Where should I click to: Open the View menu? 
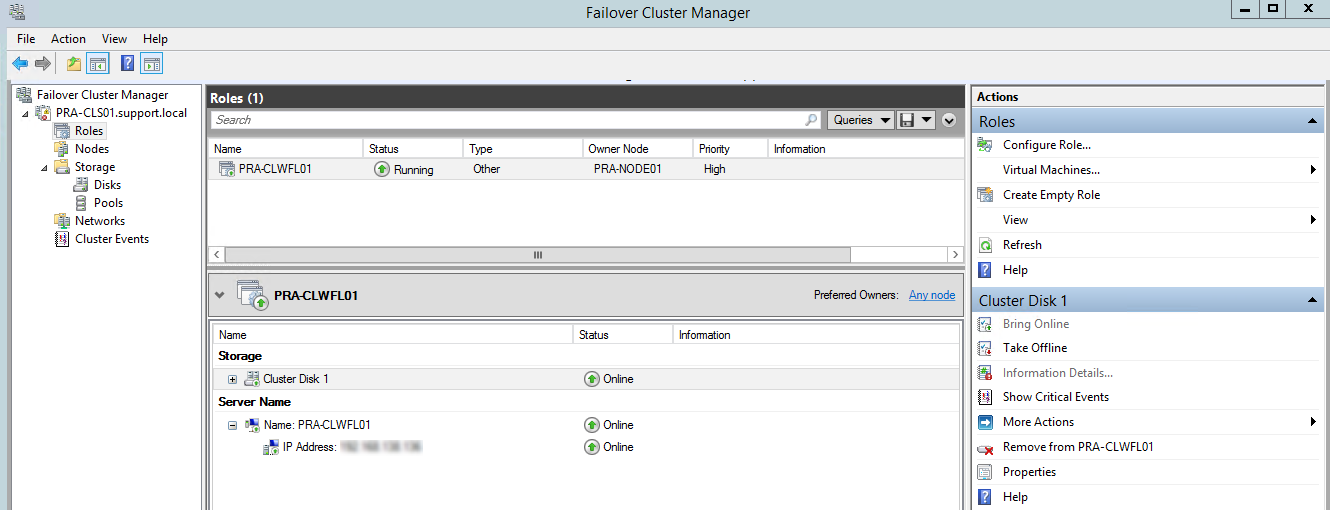click(x=115, y=39)
